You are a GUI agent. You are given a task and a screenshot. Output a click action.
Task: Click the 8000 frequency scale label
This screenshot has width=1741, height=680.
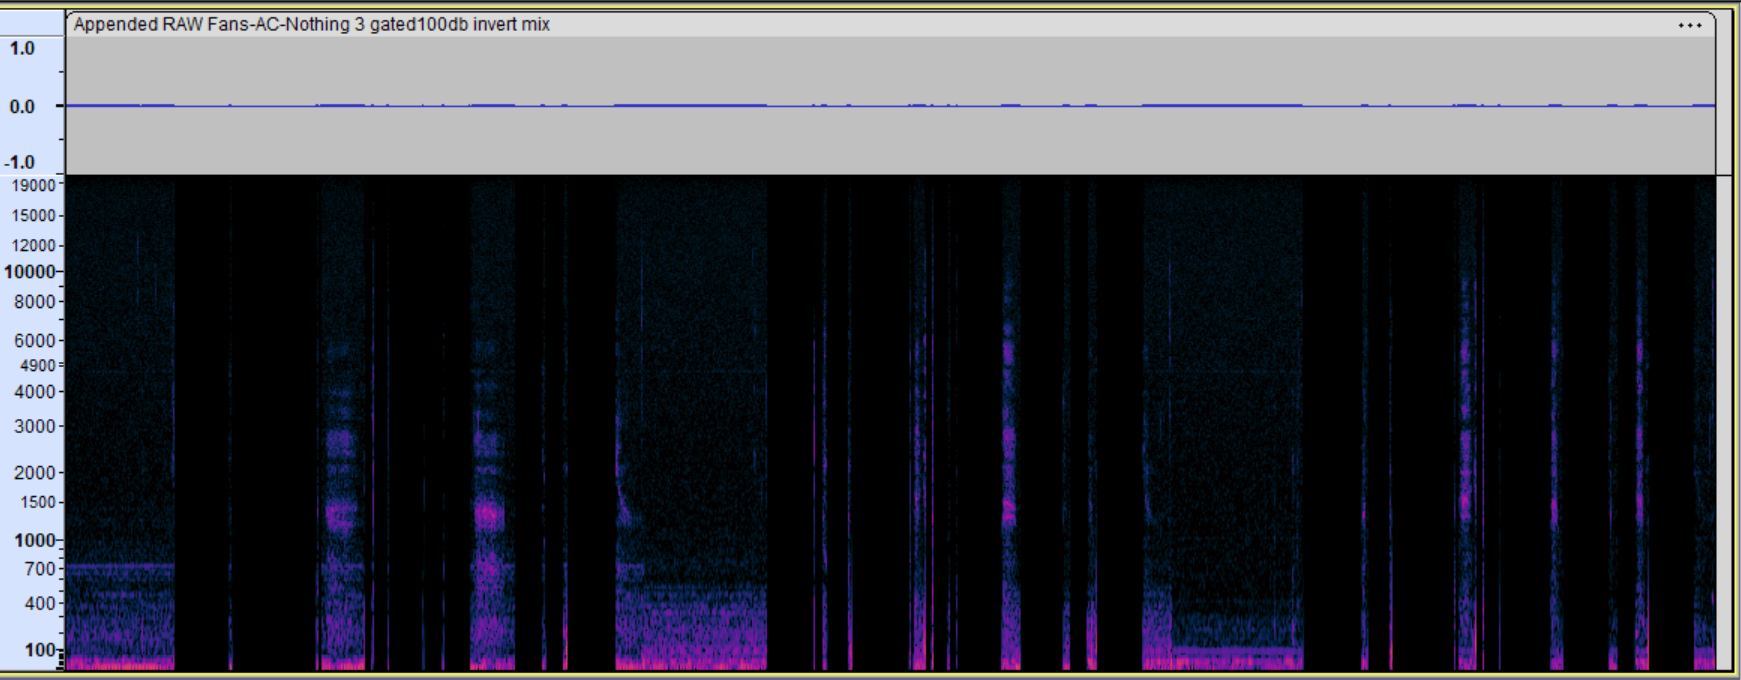(x=35, y=301)
